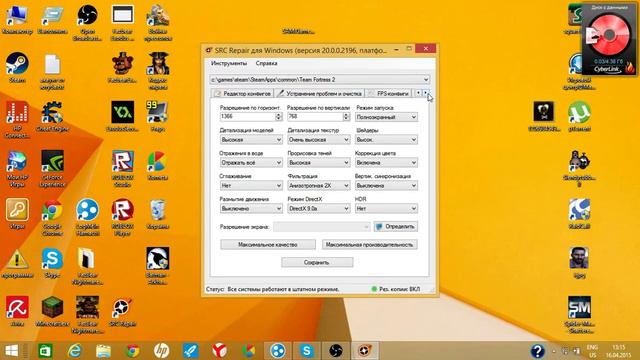
Task: Open the Детализация моделей dropdown
Action: (x=251, y=140)
